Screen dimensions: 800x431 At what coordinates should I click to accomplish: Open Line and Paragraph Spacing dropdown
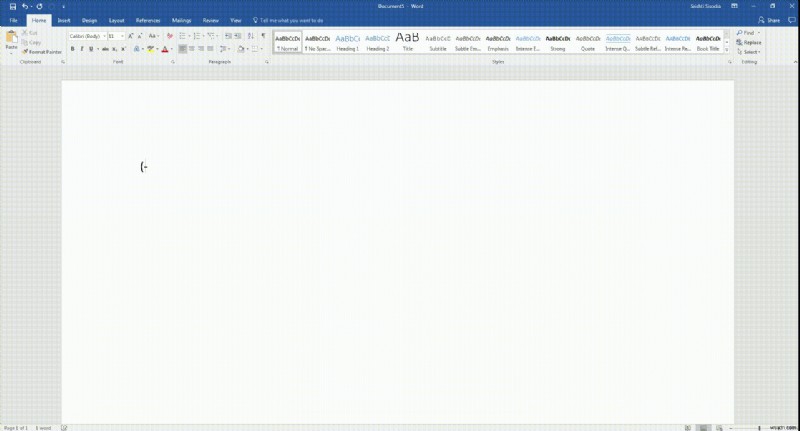(x=224, y=49)
